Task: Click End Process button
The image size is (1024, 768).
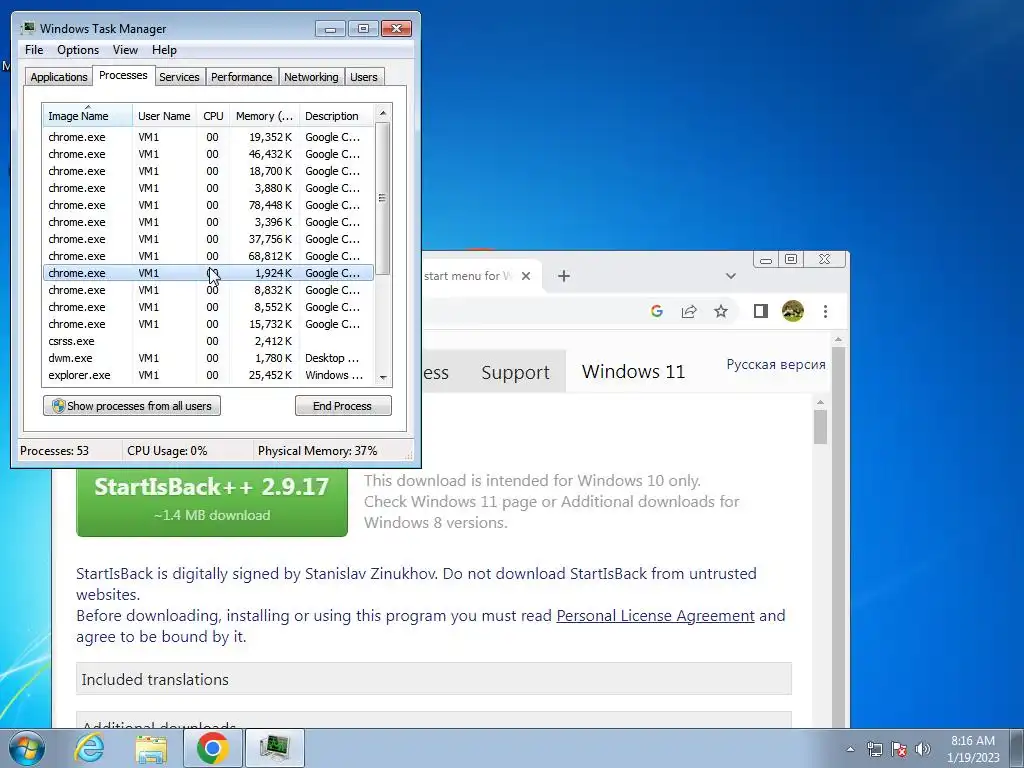Action: [x=343, y=406]
